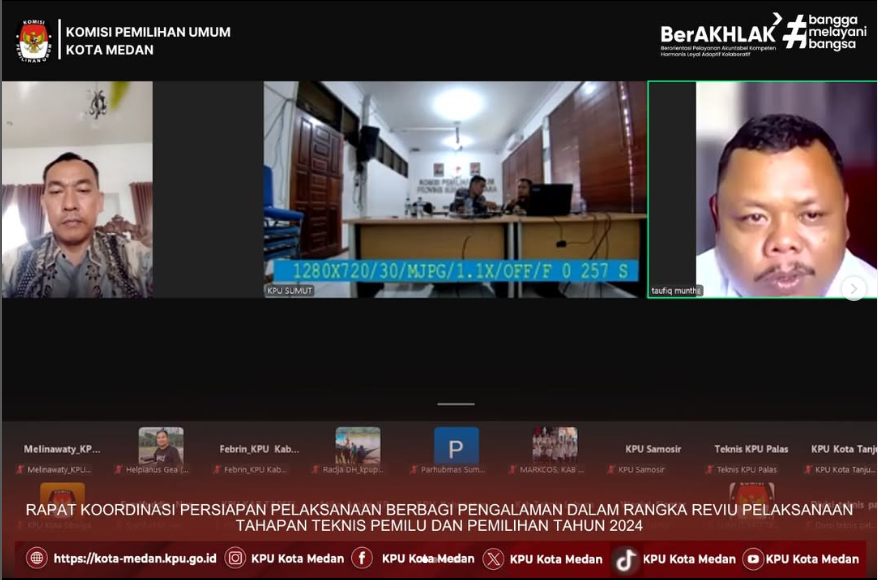Image resolution: width=879 pixels, height=580 pixels.
Task: Click Helpianus Gea participant thumbnail
Action: pyautogui.click(x=161, y=446)
